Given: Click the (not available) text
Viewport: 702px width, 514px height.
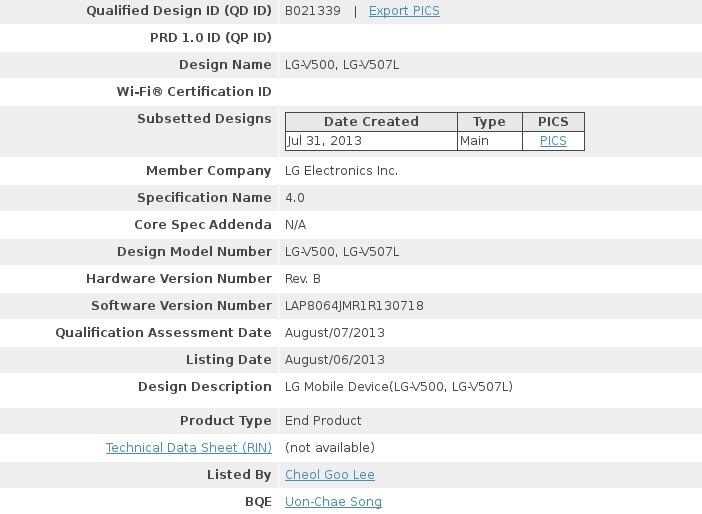Looking at the screenshot, I should click(330, 448).
